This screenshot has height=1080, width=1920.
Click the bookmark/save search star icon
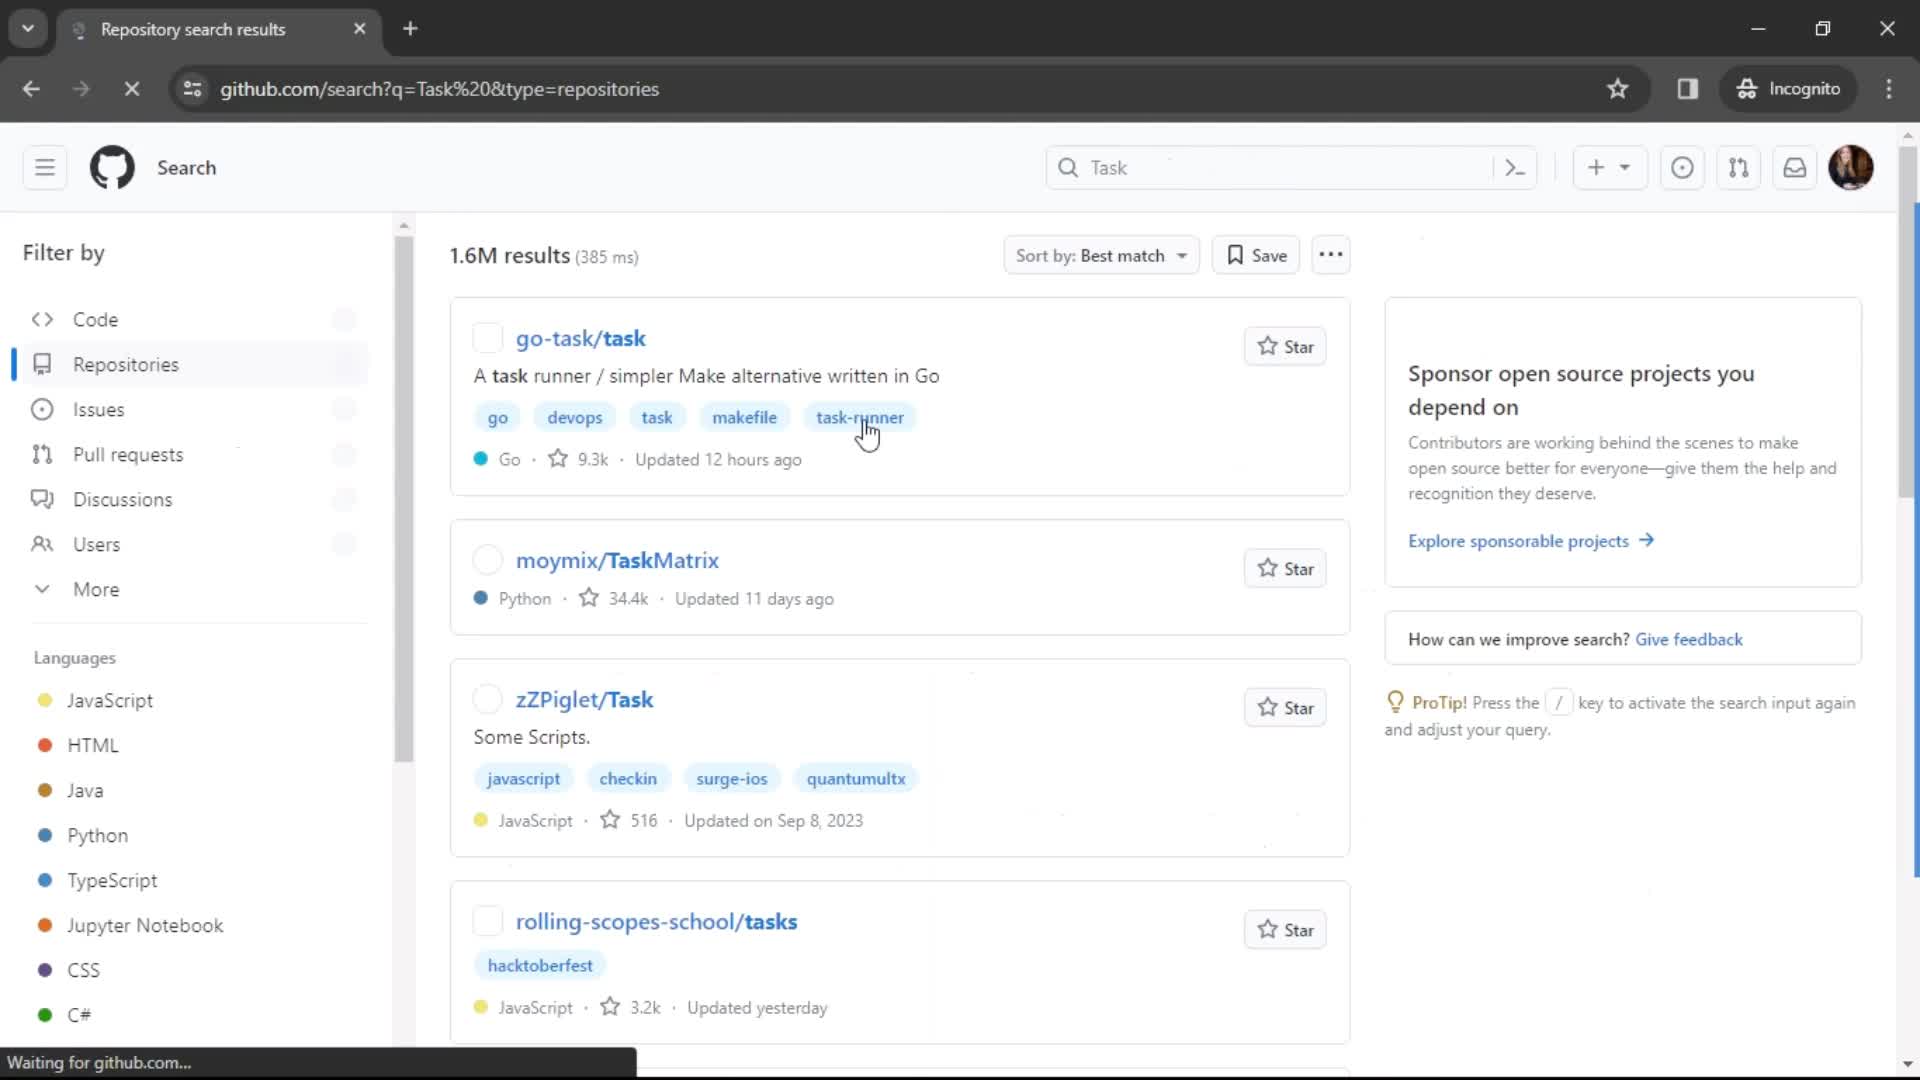pyautogui.click(x=1234, y=255)
